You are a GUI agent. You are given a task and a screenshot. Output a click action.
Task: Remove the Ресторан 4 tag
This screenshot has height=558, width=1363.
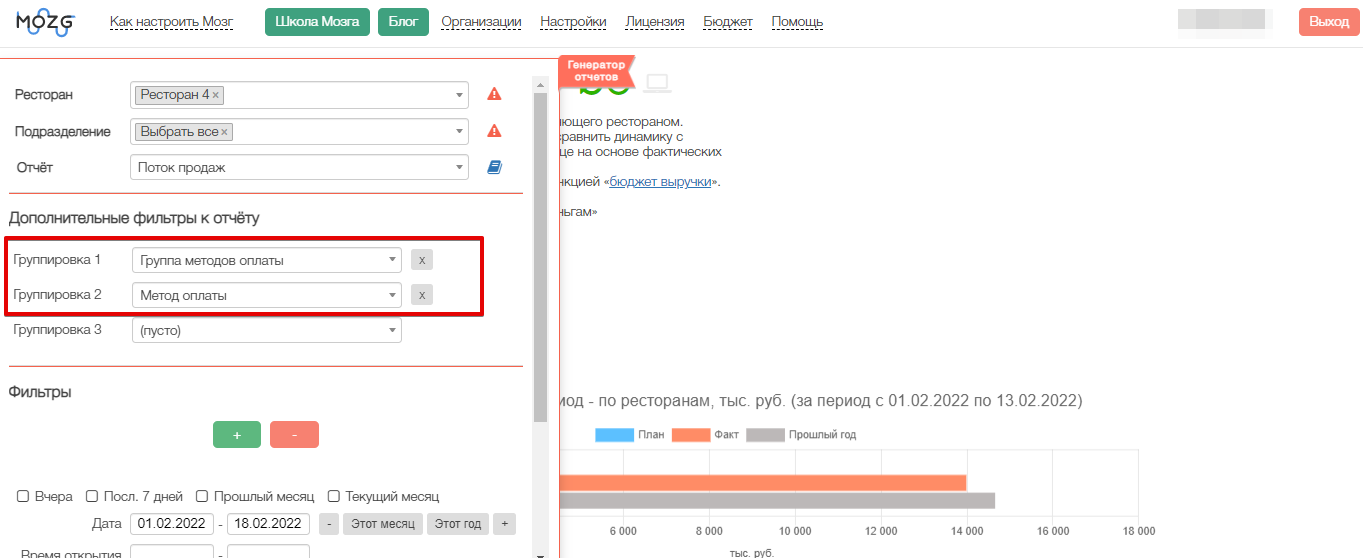pyautogui.click(x=216, y=95)
